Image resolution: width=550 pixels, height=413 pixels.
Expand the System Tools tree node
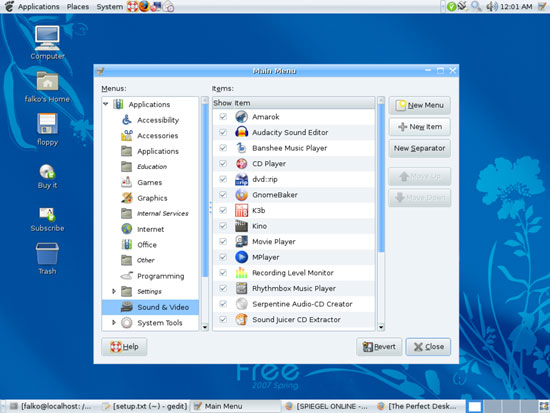pyautogui.click(x=114, y=322)
